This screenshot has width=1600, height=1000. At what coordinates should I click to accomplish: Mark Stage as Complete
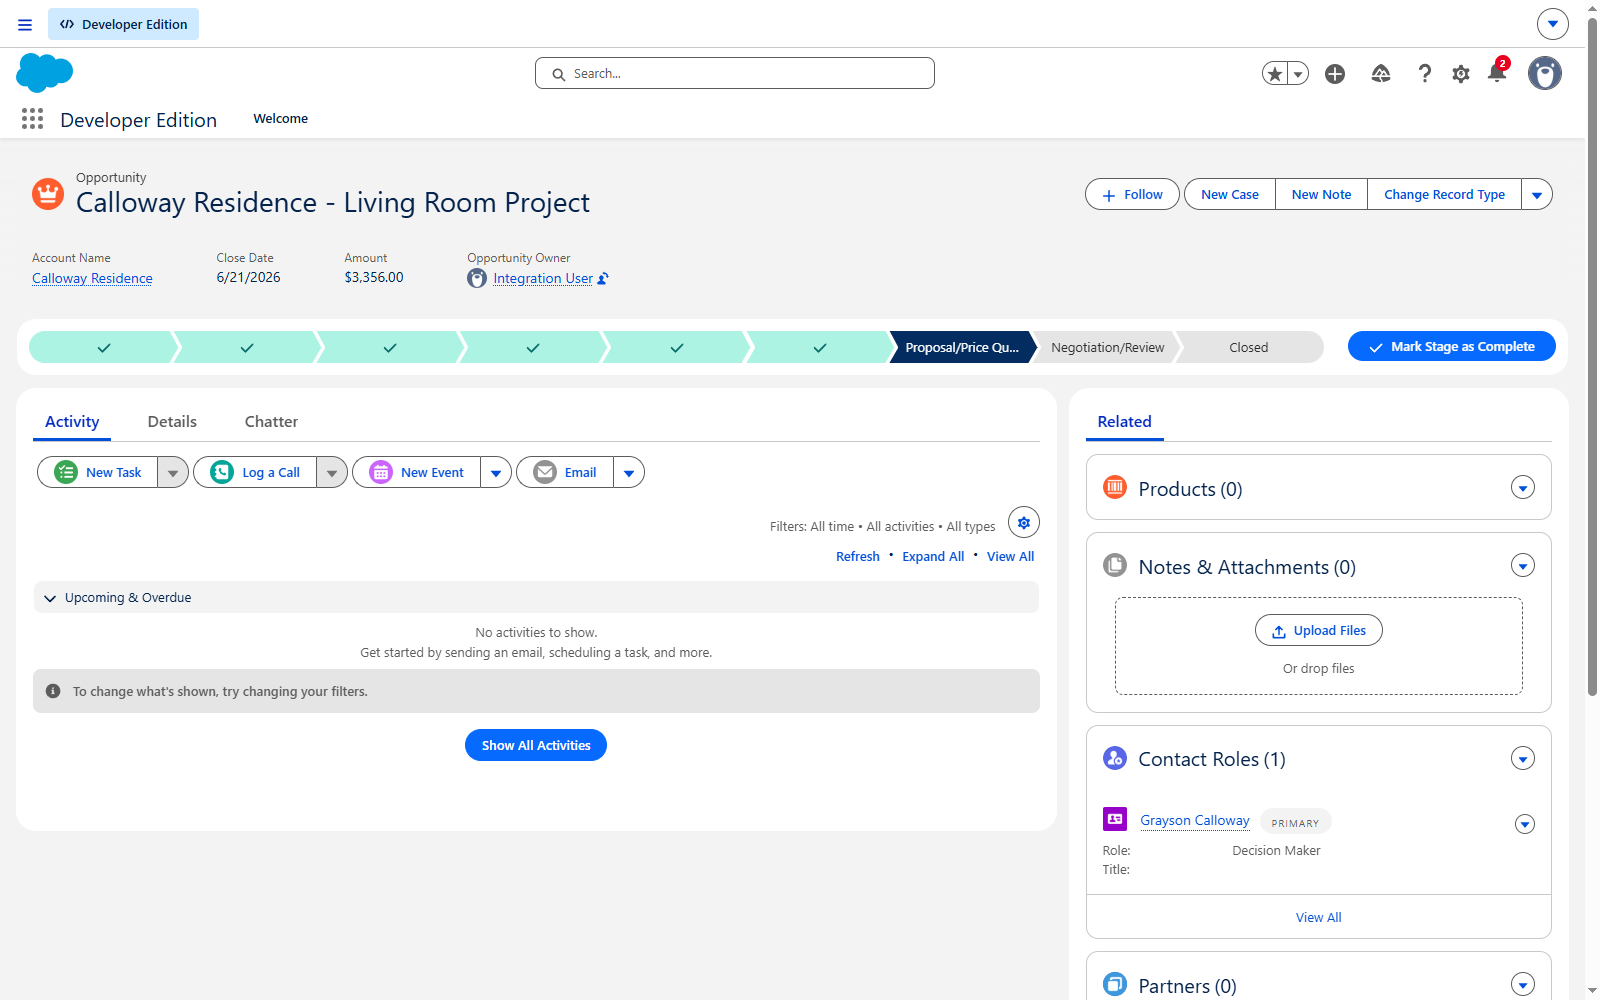click(x=1452, y=346)
